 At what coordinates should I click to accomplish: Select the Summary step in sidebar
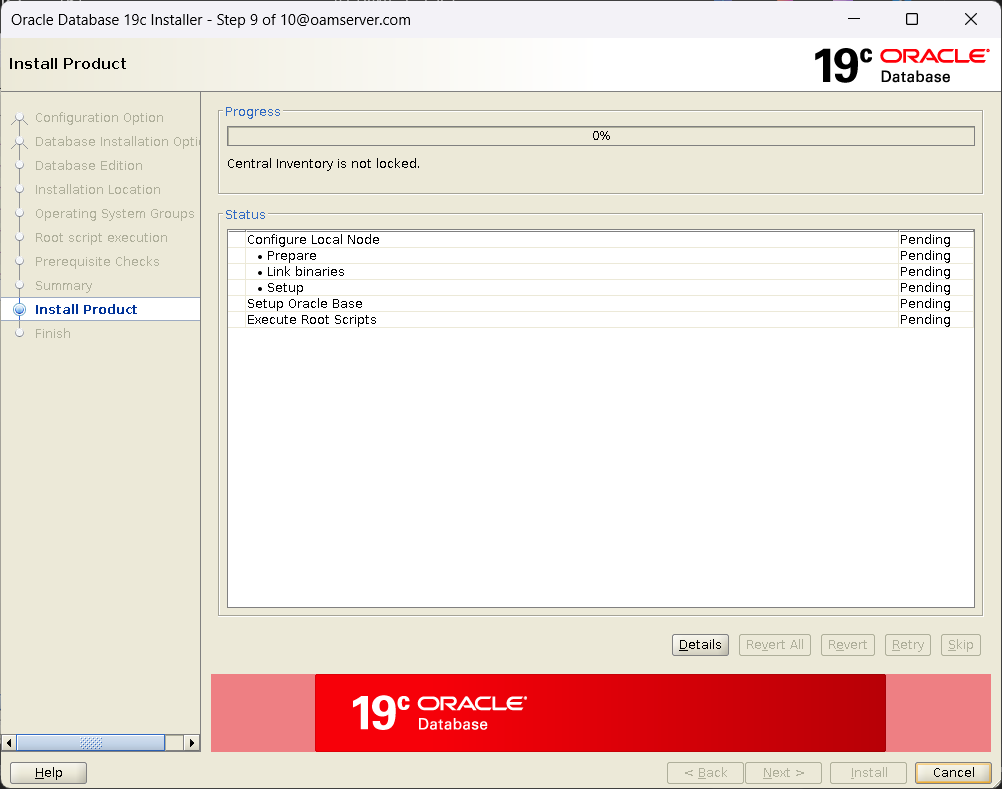(63, 286)
